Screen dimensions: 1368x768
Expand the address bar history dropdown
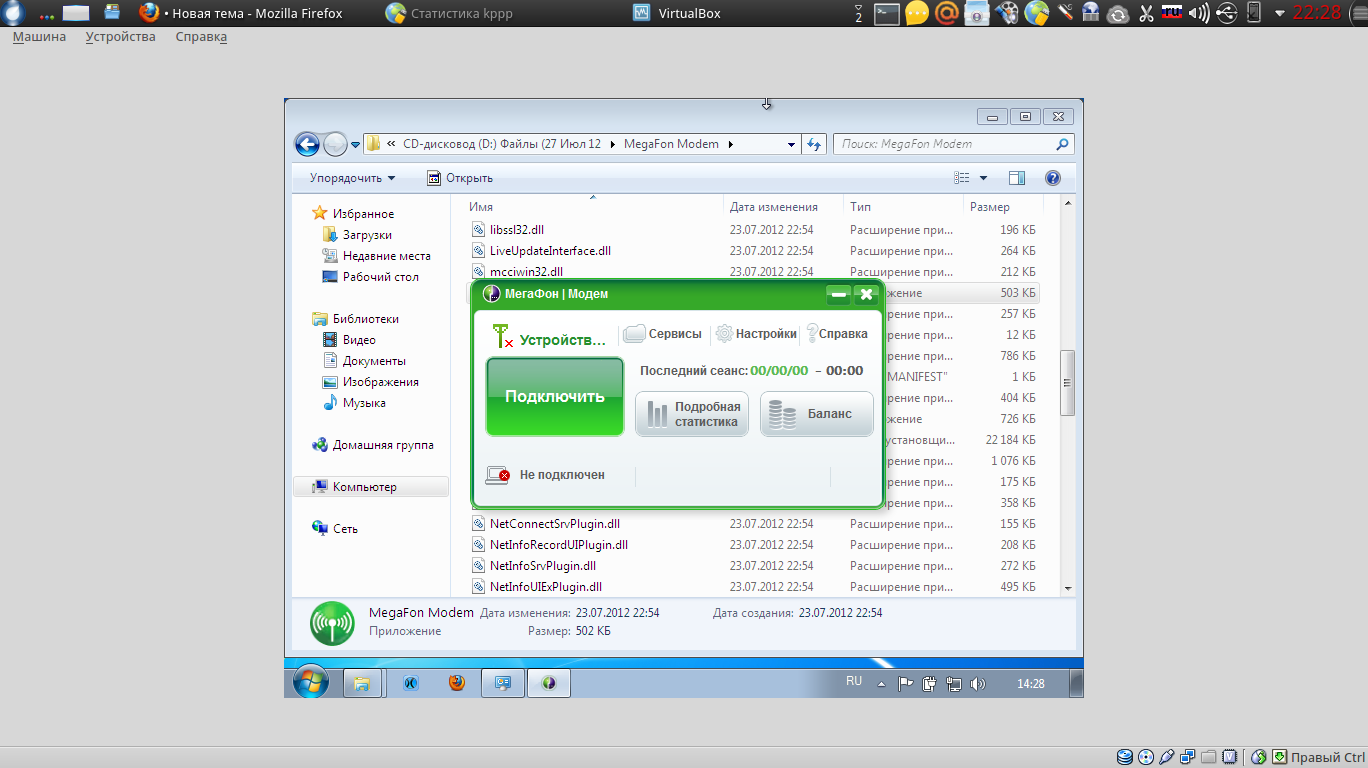[x=792, y=144]
